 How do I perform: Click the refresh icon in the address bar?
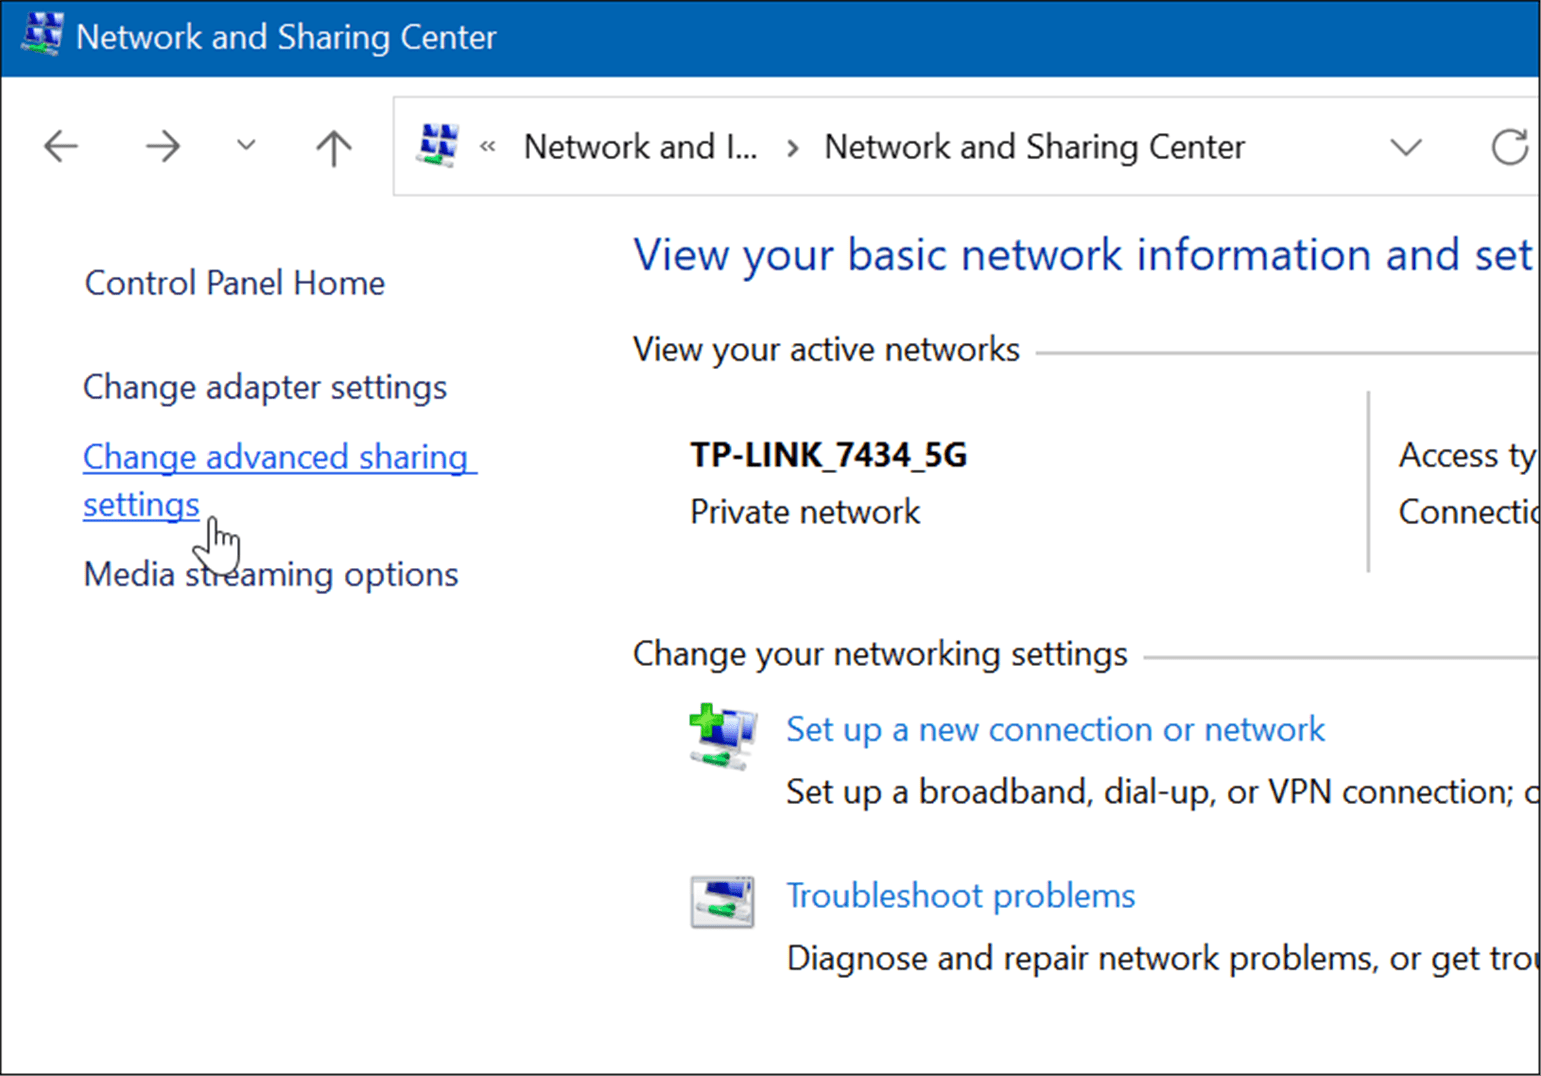[1510, 147]
